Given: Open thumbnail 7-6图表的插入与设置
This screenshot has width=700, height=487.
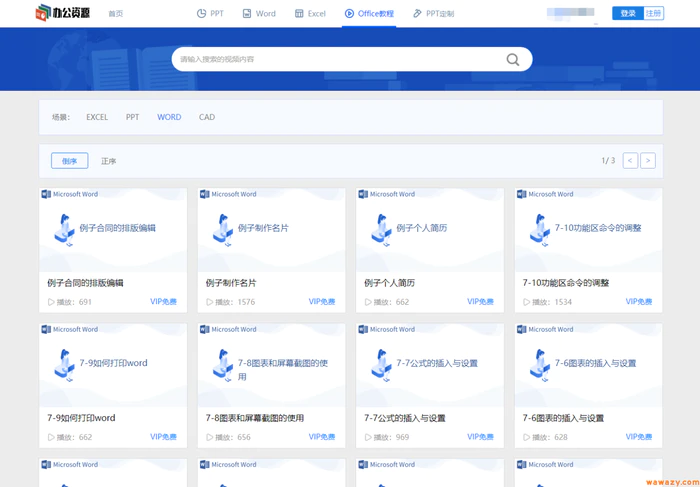Looking at the screenshot, I should (588, 365).
